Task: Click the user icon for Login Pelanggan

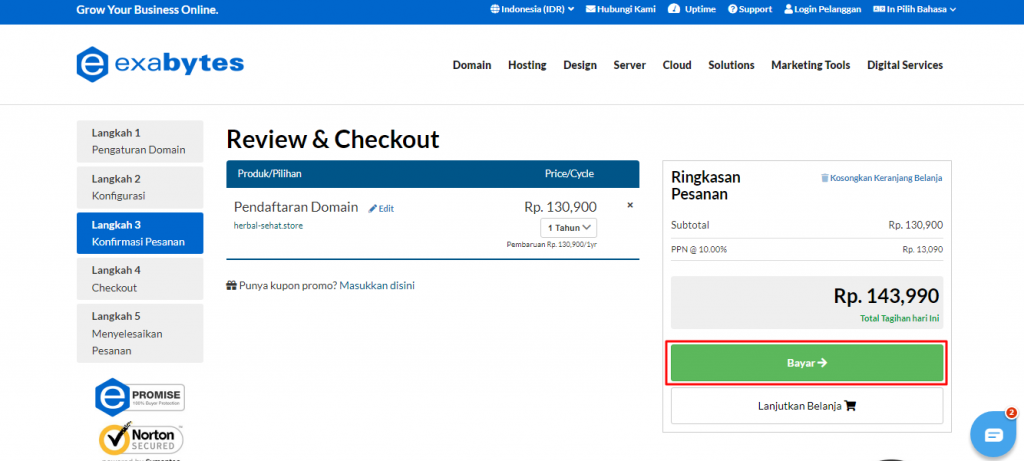Action: (x=788, y=9)
